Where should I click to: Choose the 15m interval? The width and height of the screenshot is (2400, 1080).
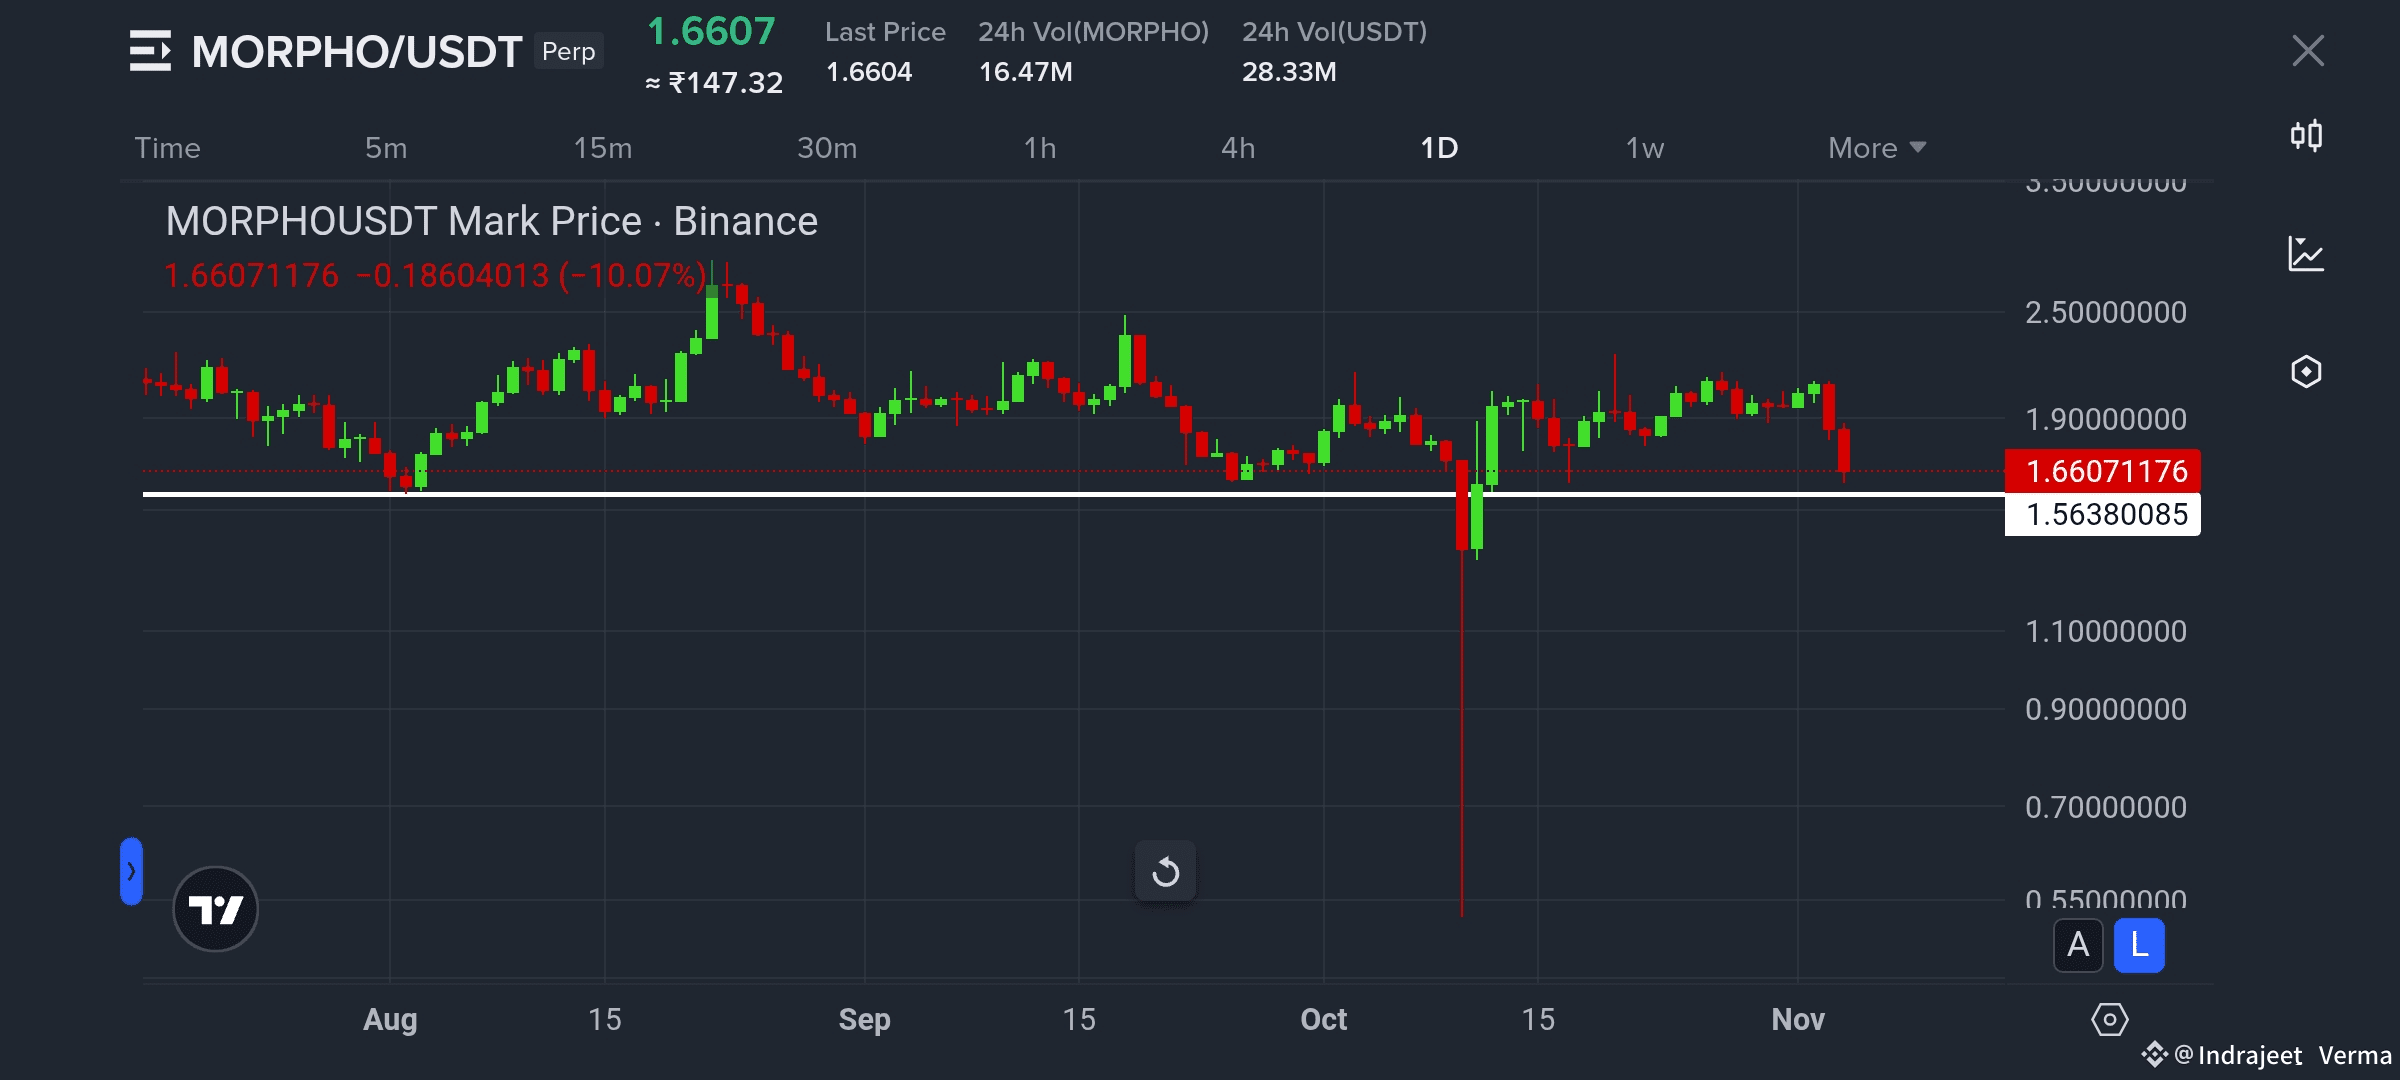pos(602,148)
